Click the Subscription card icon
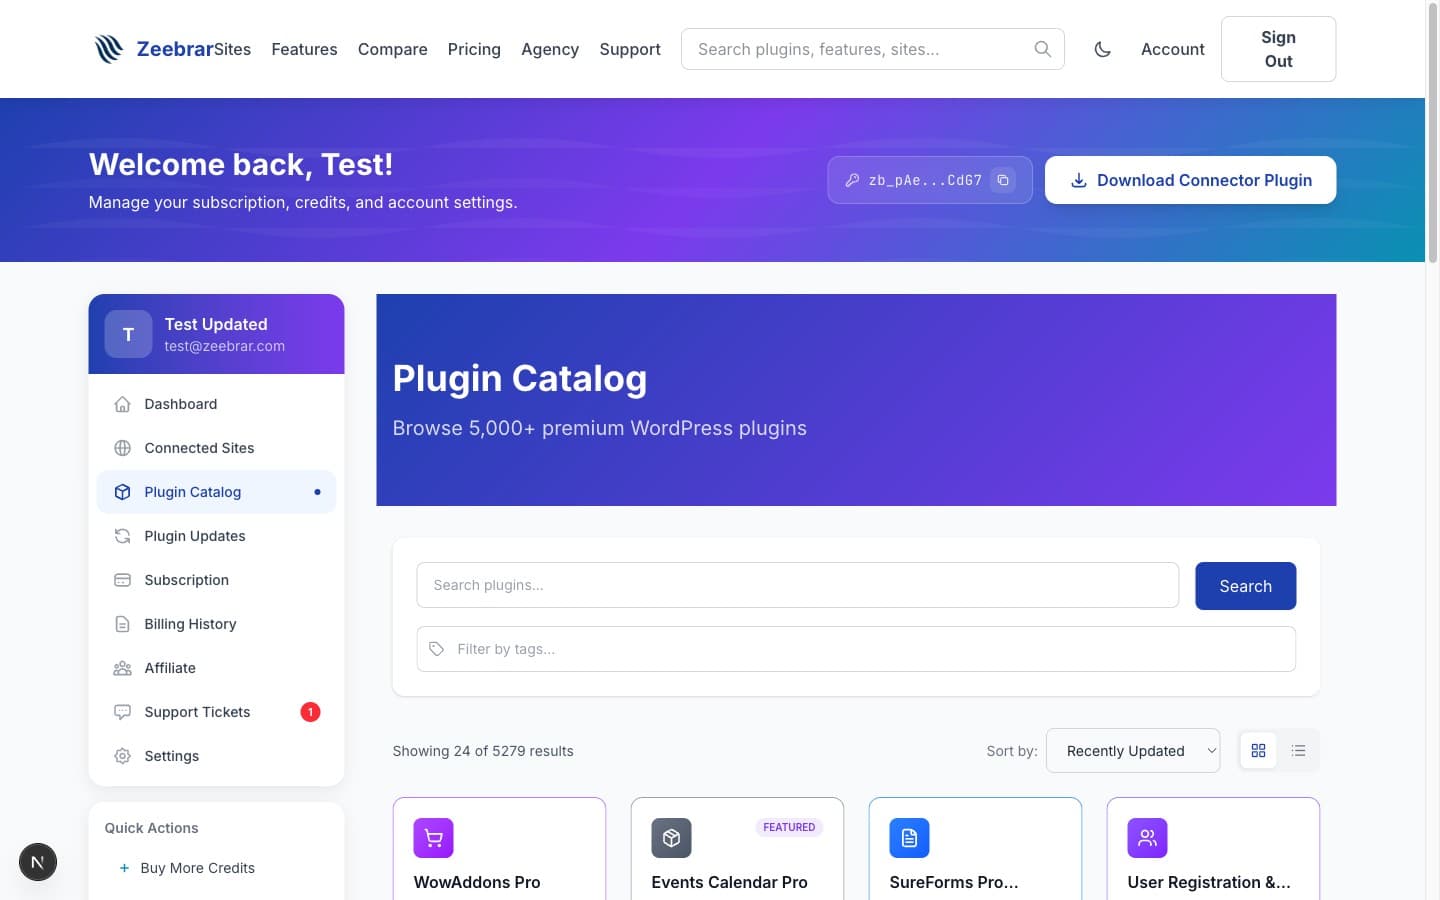Image resolution: width=1440 pixels, height=900 pixels. click(x=122, y=580)
